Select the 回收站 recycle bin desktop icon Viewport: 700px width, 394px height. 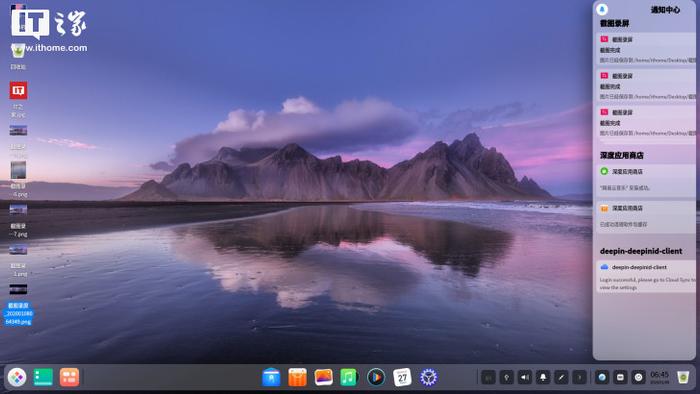pos(18,56)
